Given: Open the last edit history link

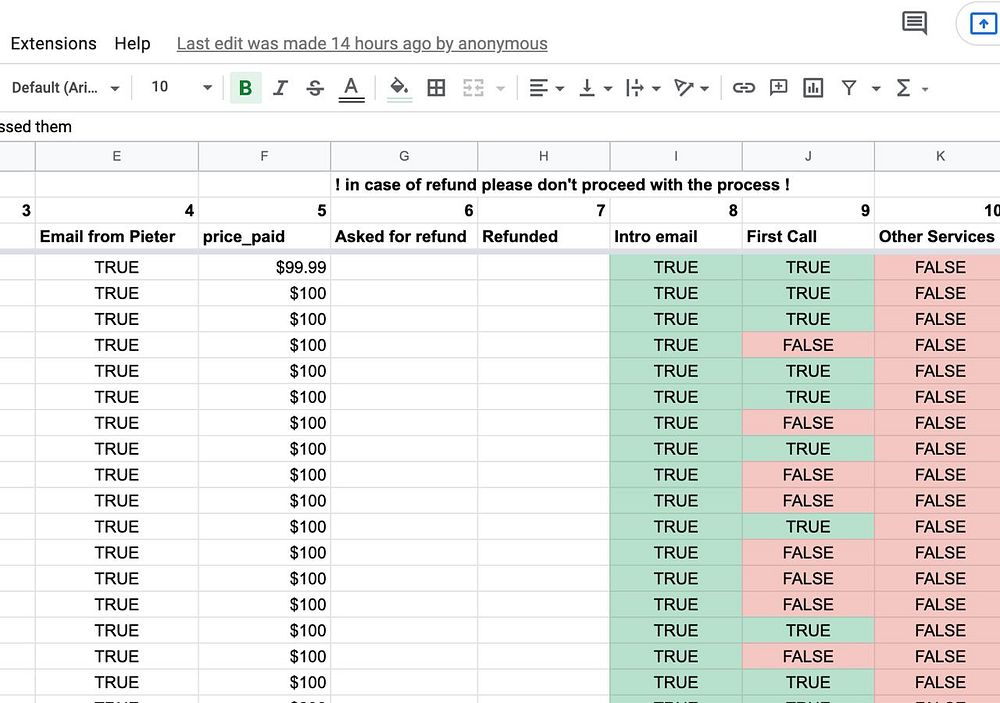Looking at the screenshot, I should click(362, 43).
